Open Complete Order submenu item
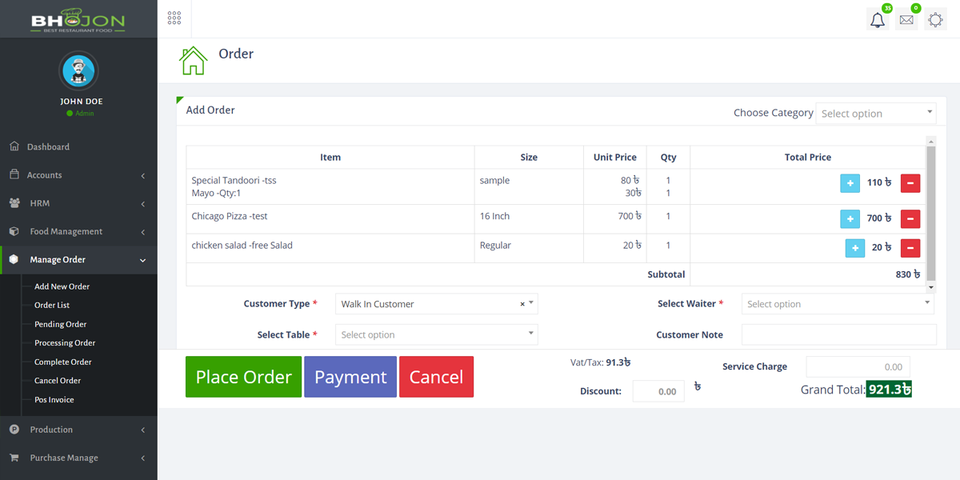The width and height of the screenshot is (960, 480). (x=63, y=362)
